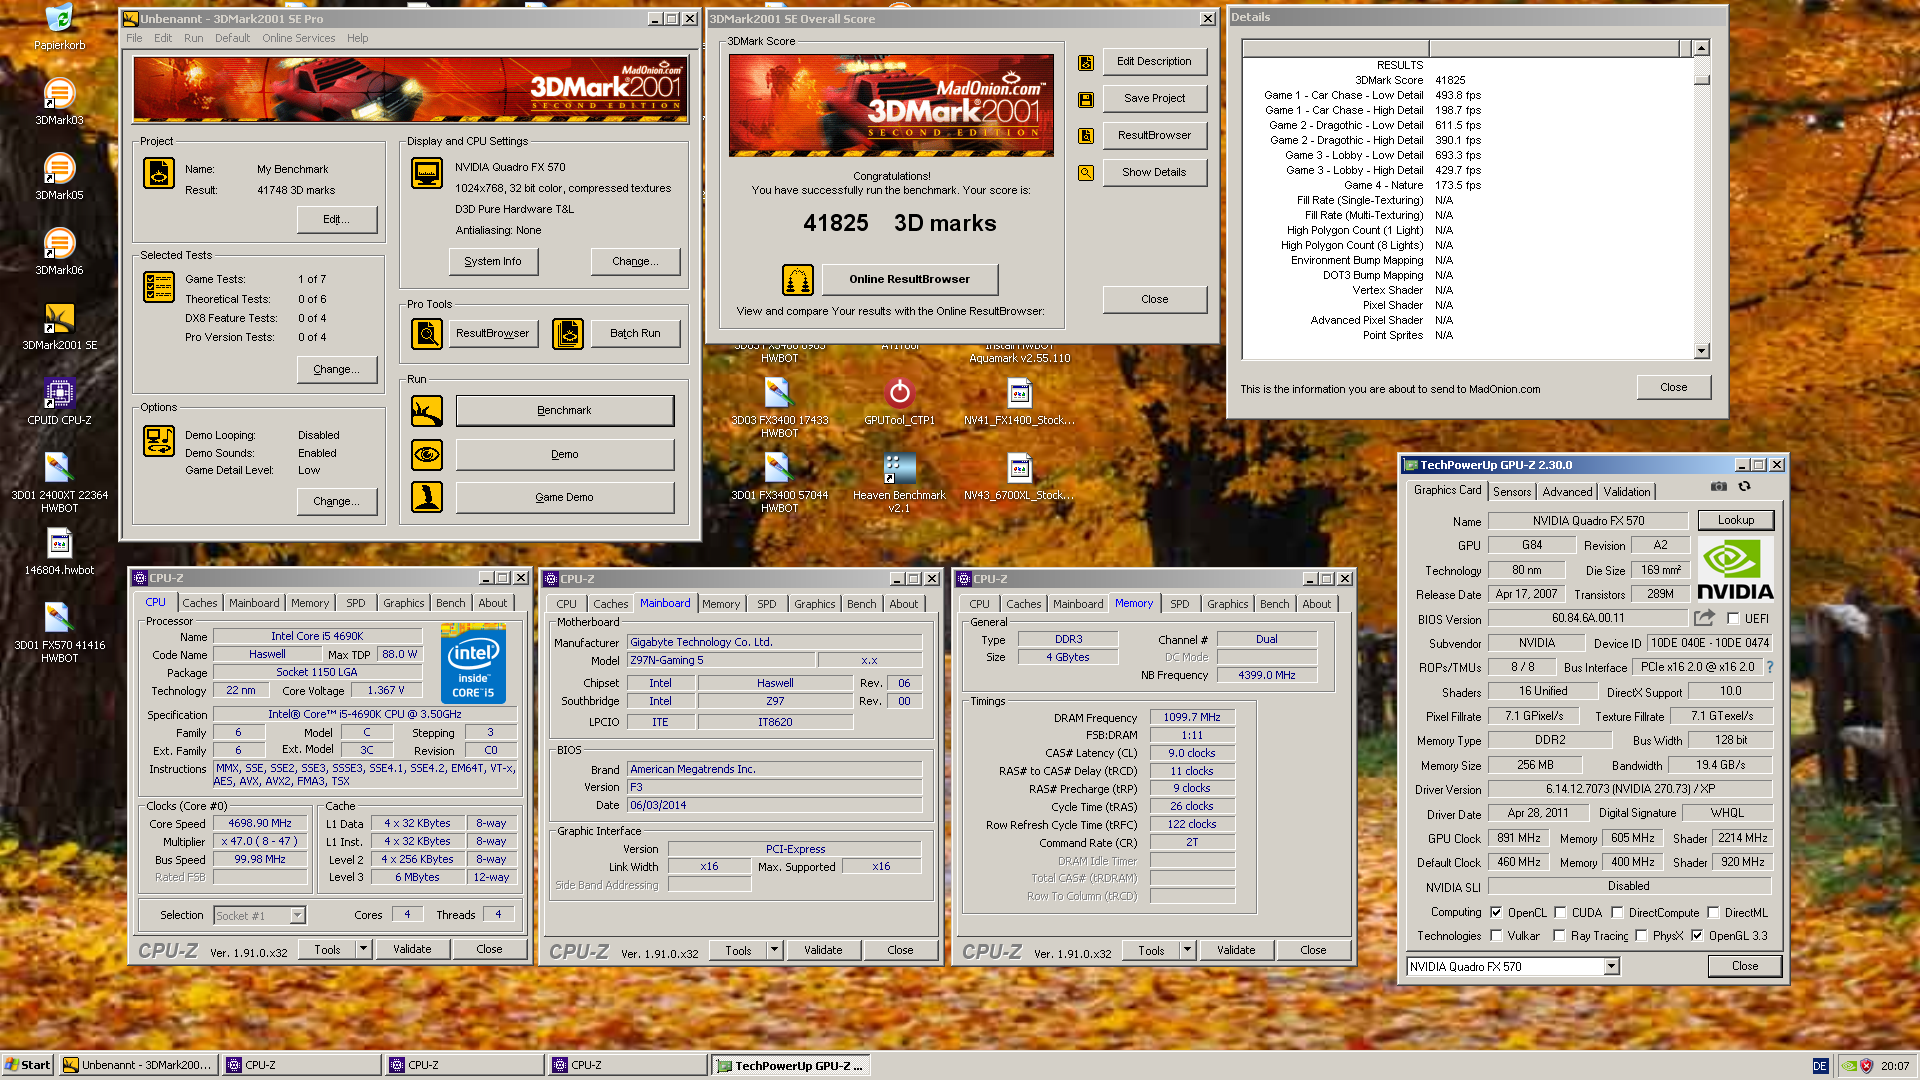Image resolution: width=1920 pixels, height=1080 pixels.
Task: Toggle the OpenGL 3.3 checkbox
Action: [1697, 936]
